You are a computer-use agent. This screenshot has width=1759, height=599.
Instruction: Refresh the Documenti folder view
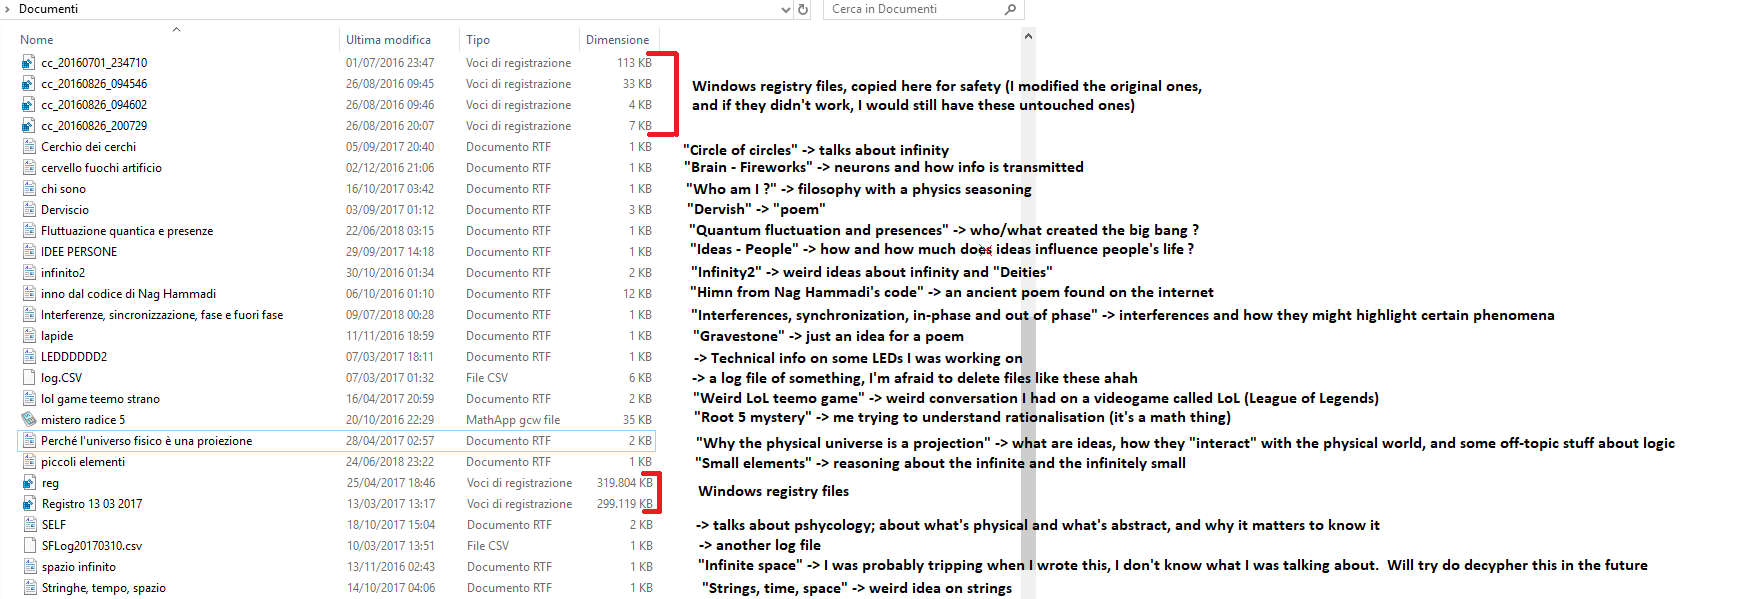click(x=803, y=9)
